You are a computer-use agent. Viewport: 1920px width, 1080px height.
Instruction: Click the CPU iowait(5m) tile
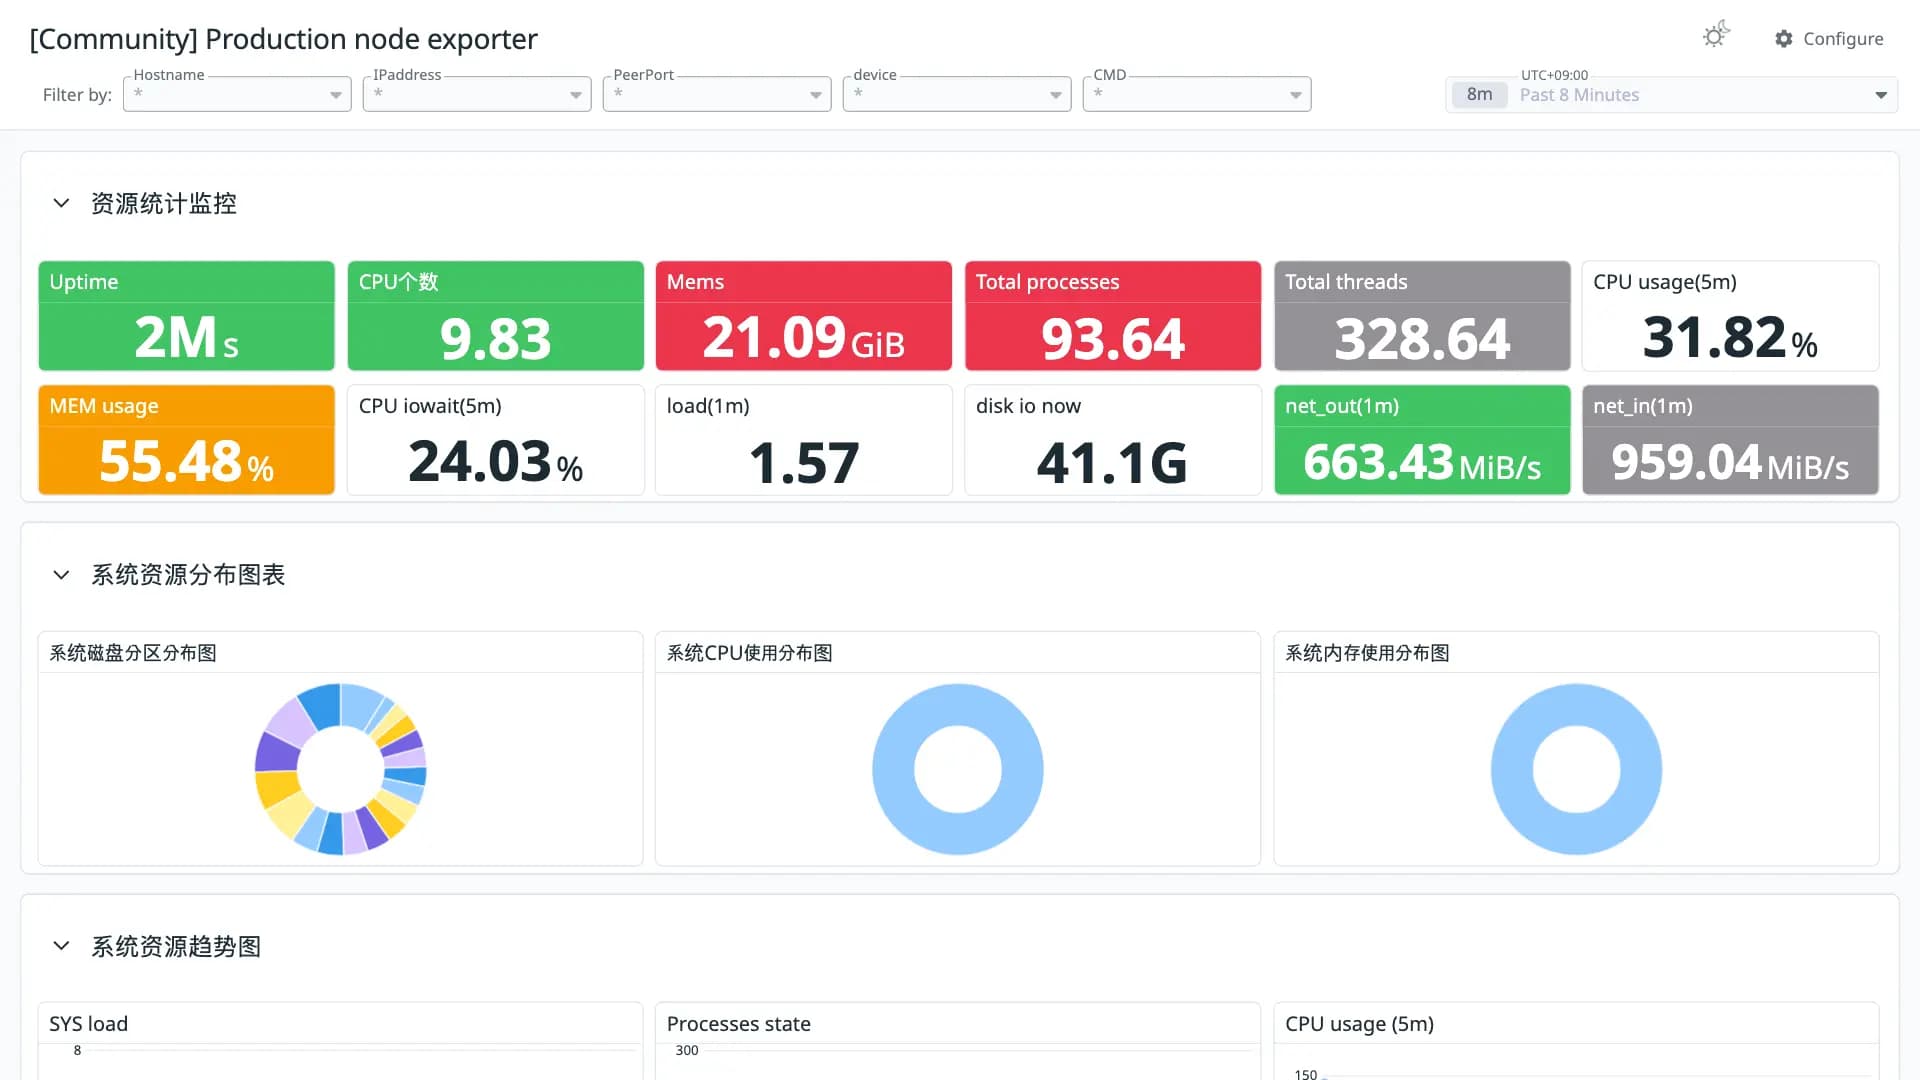click(495, 440)
